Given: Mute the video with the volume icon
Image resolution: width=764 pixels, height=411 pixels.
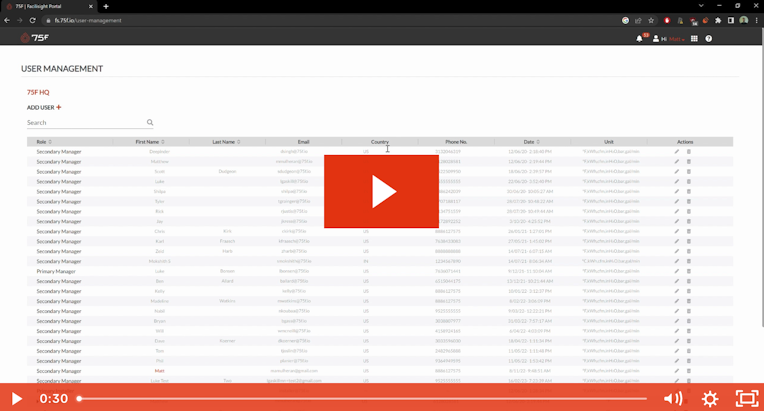Looking at the screenshot, I should click(x=673, y=399).
